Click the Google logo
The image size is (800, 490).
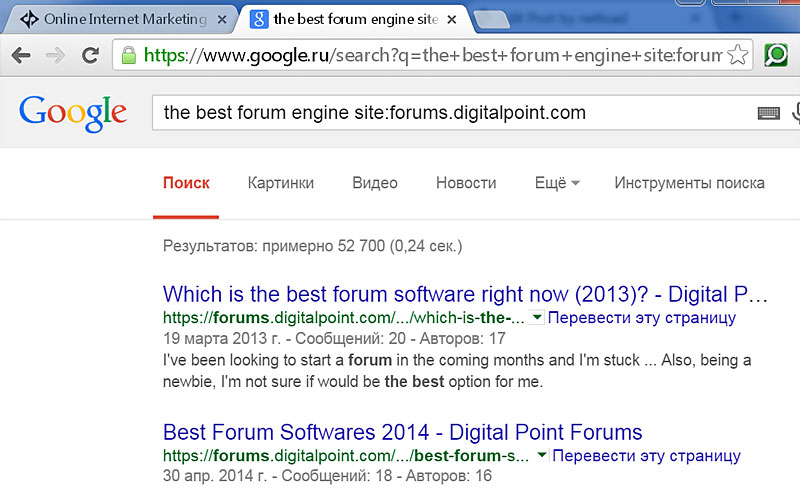(x=72, y=111)
